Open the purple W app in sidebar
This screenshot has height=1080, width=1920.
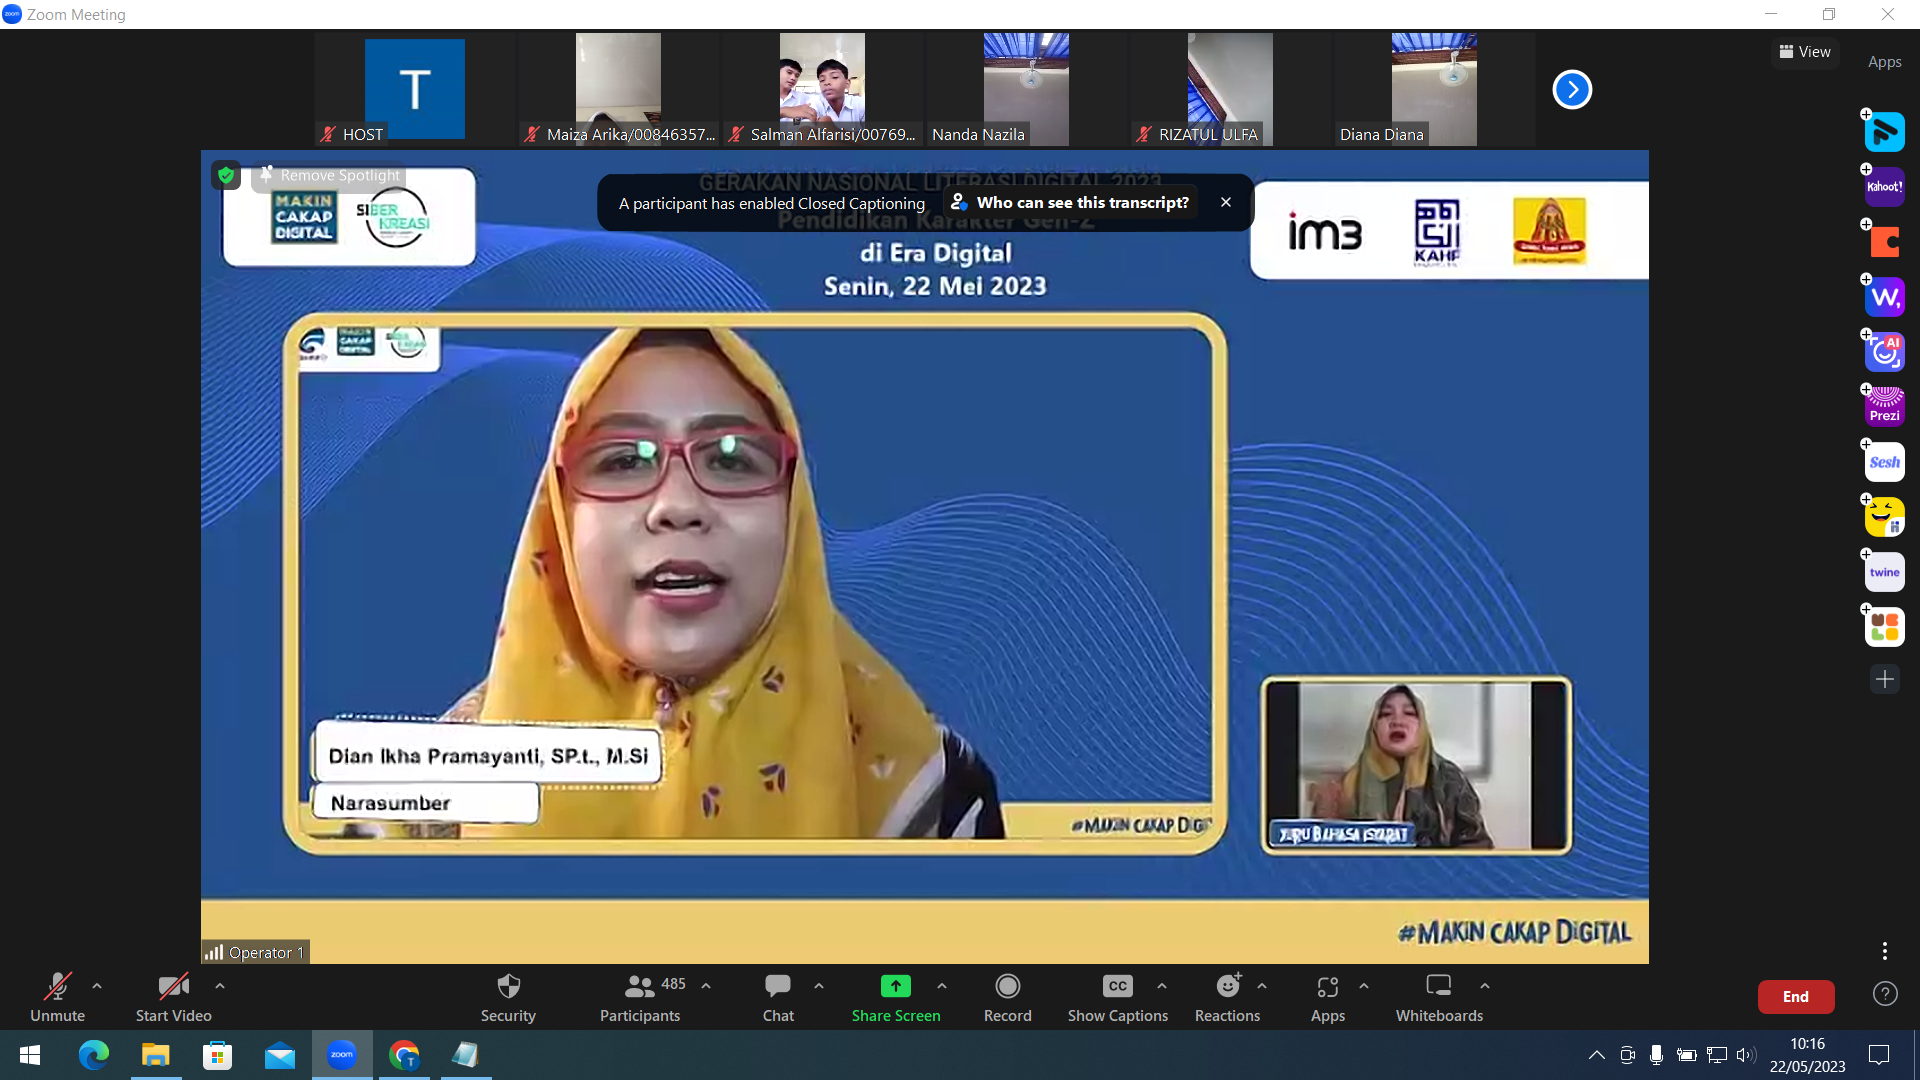pyautogui.click(x=1885, y=297)
